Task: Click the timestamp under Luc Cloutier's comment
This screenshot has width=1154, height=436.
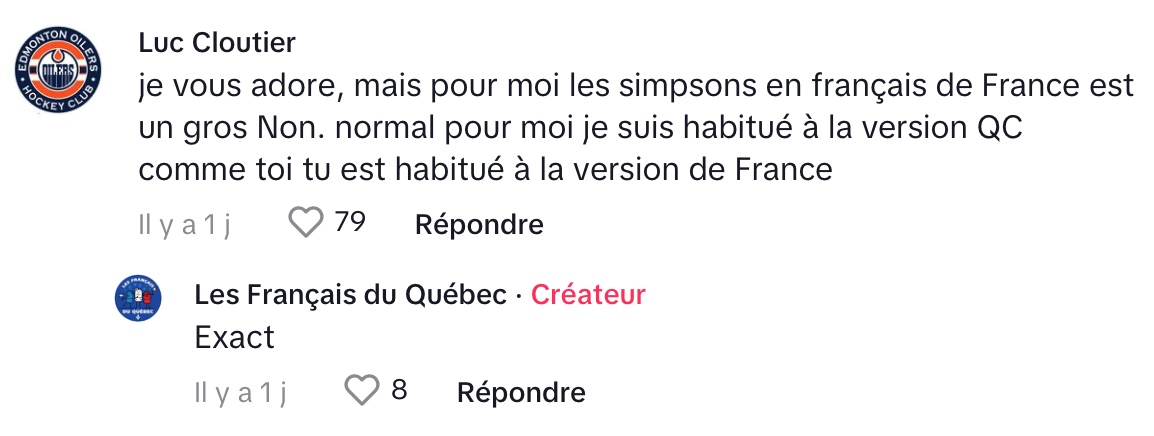Action: 185,225
